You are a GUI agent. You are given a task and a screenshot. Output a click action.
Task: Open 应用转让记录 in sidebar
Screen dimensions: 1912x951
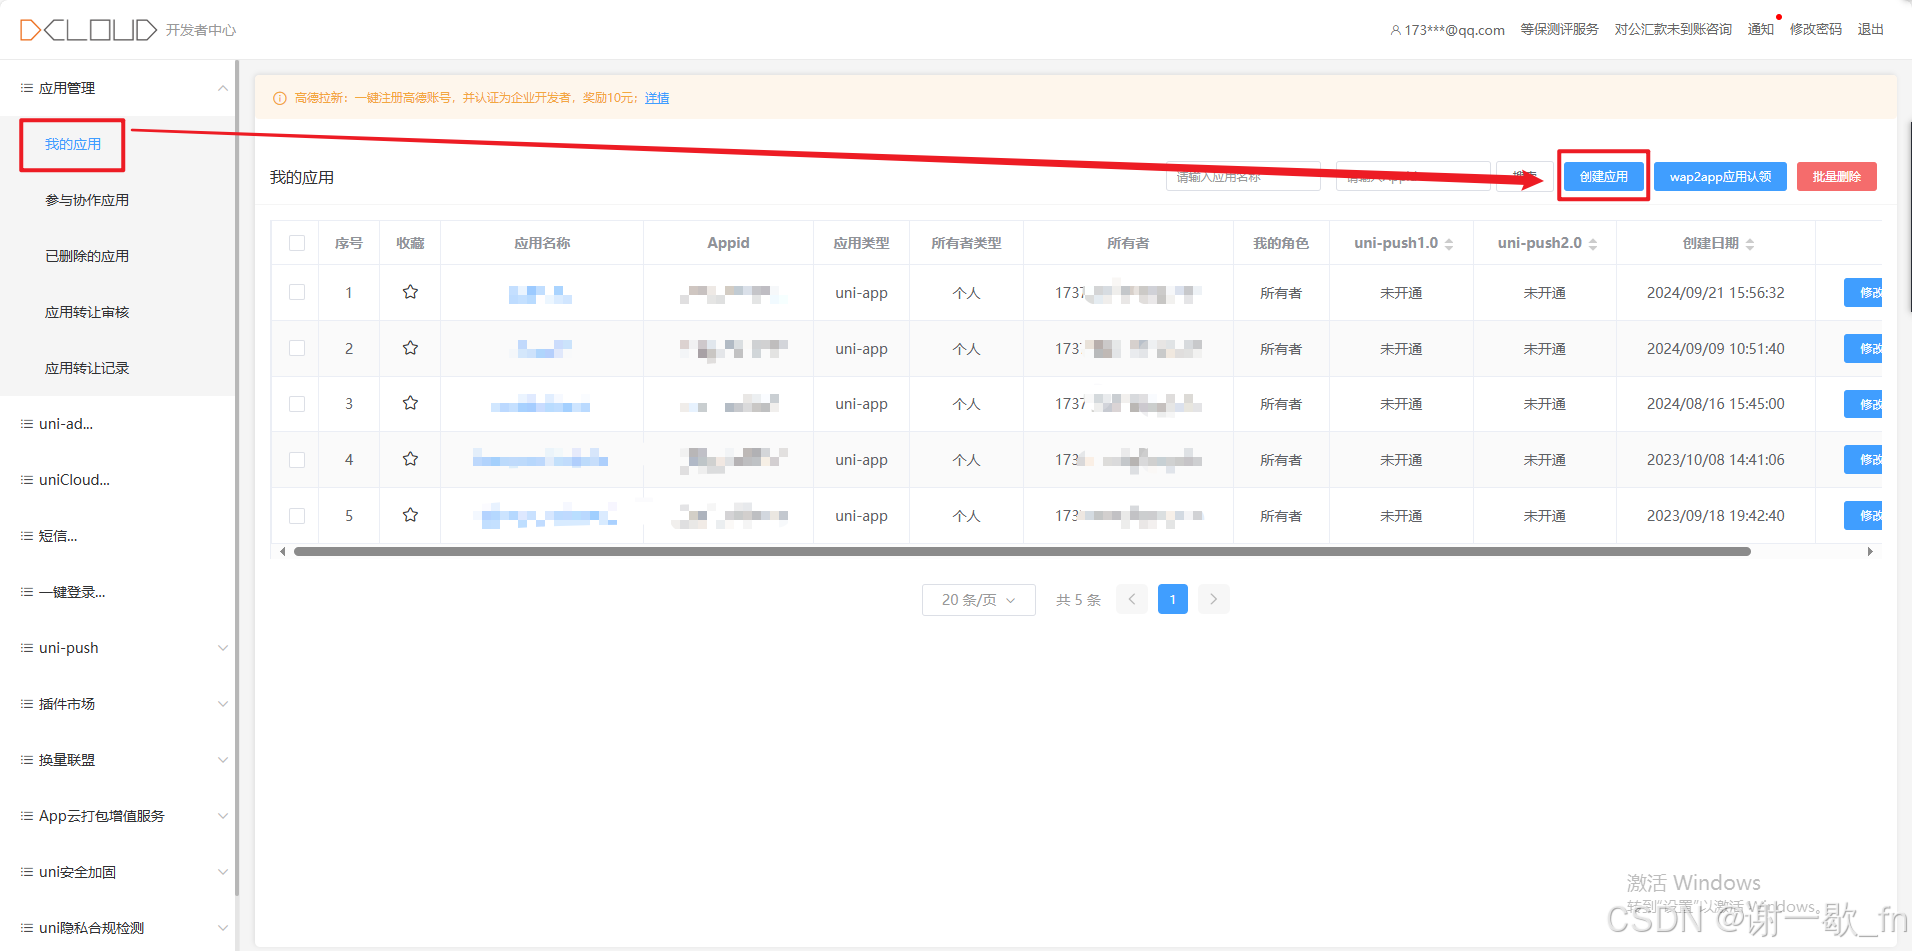tap(87, 368)
